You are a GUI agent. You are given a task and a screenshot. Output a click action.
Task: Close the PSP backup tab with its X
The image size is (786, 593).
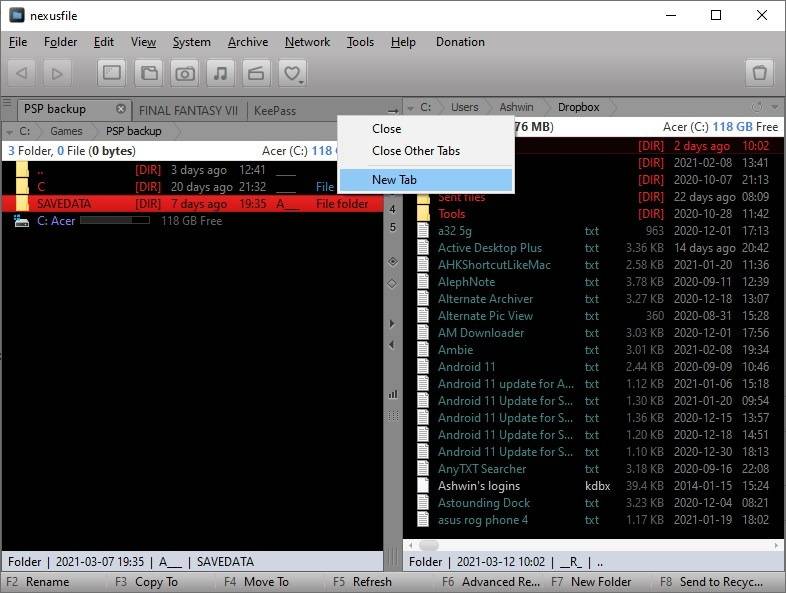[x=121, y=109]
